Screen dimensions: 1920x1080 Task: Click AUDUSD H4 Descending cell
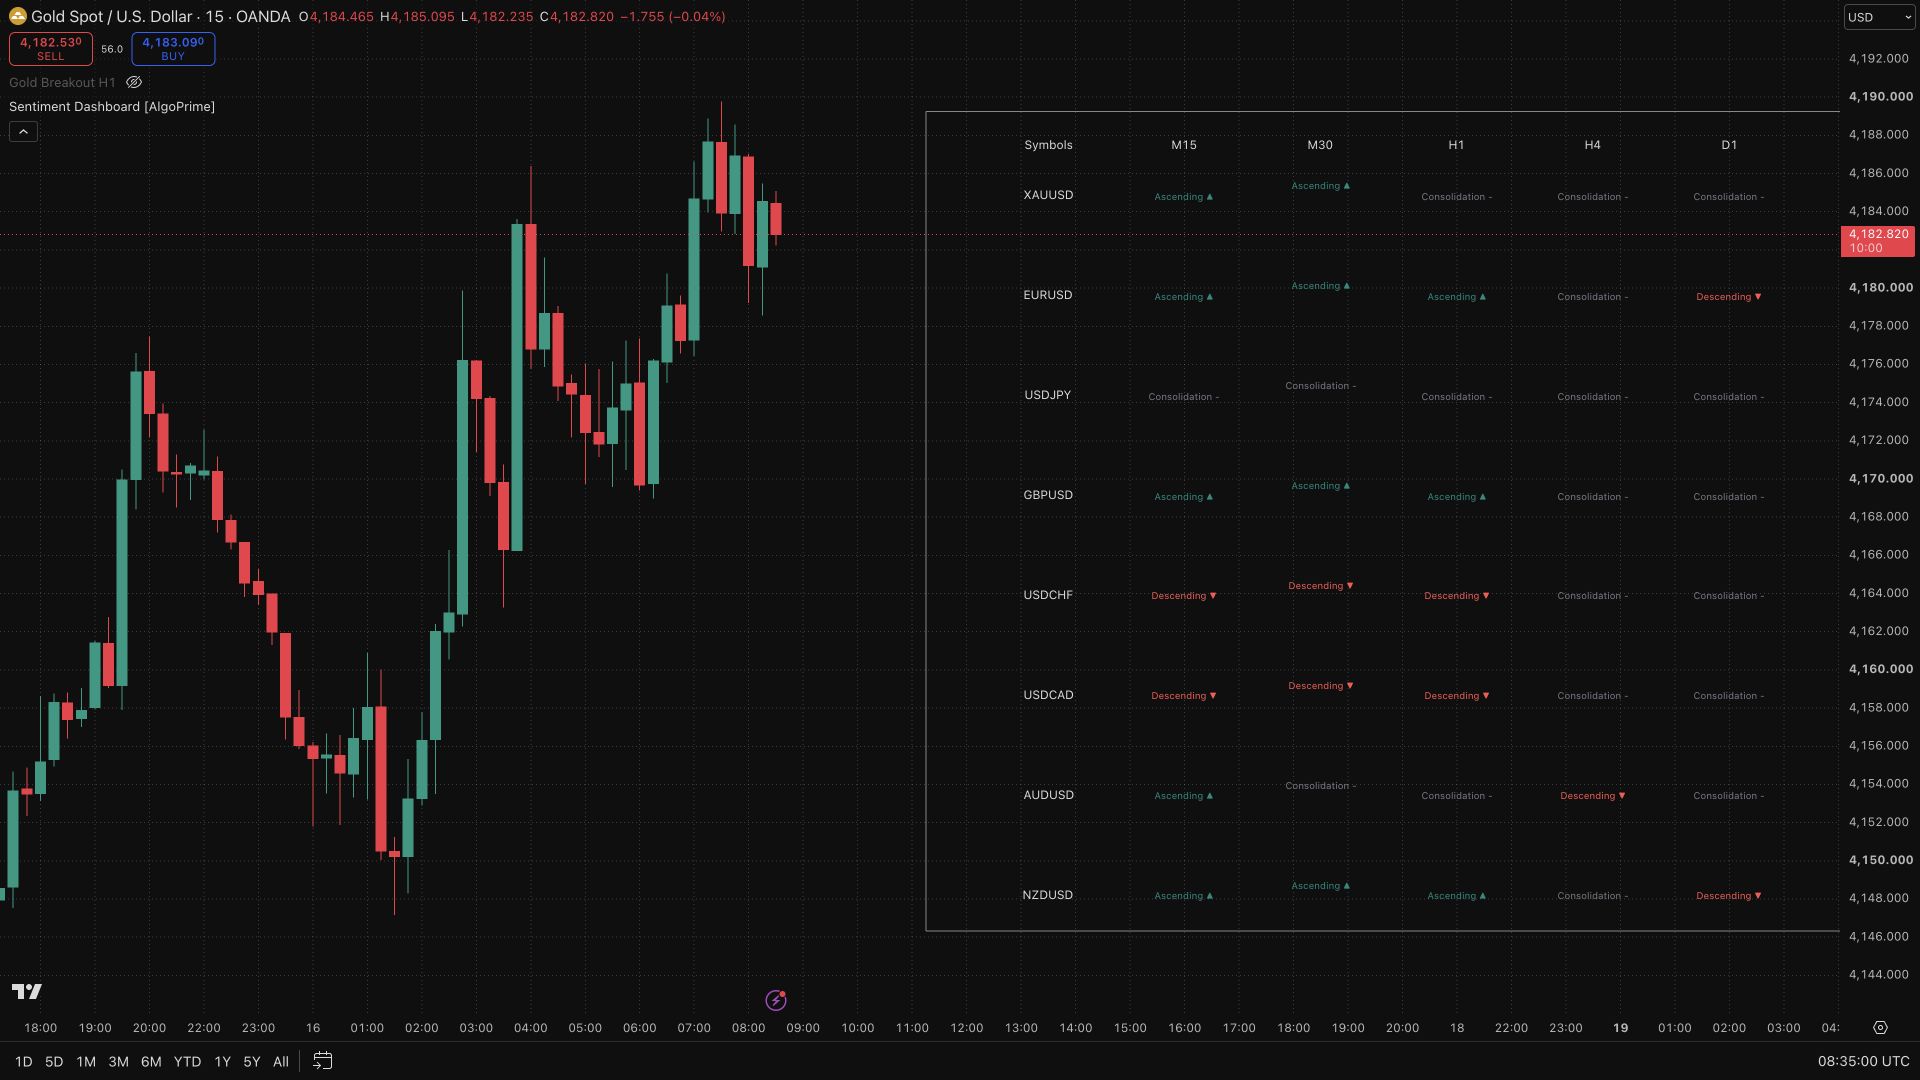[1592, 796]
